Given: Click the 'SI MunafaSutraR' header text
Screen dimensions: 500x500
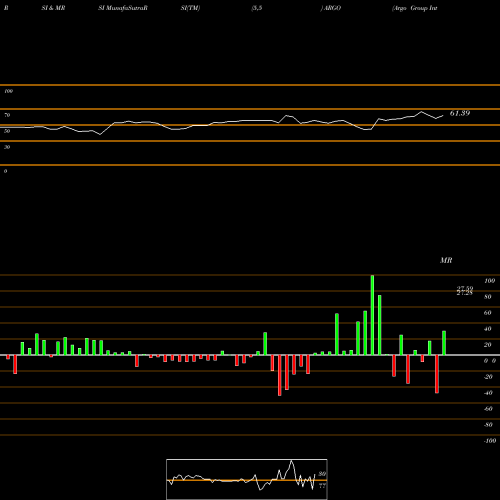Looking at the screenshot, I should point(123,8).
